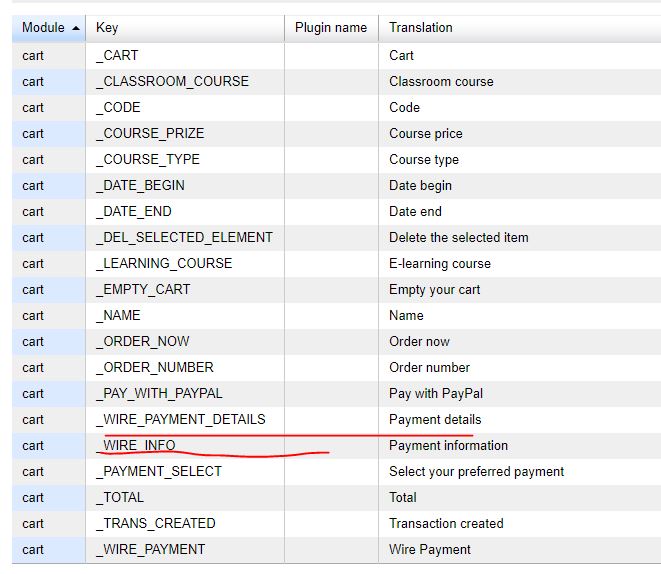Select the _CLASSROOM_COURSE key row
The width and height of the screenshot is (661, 574).
[172, 81]
